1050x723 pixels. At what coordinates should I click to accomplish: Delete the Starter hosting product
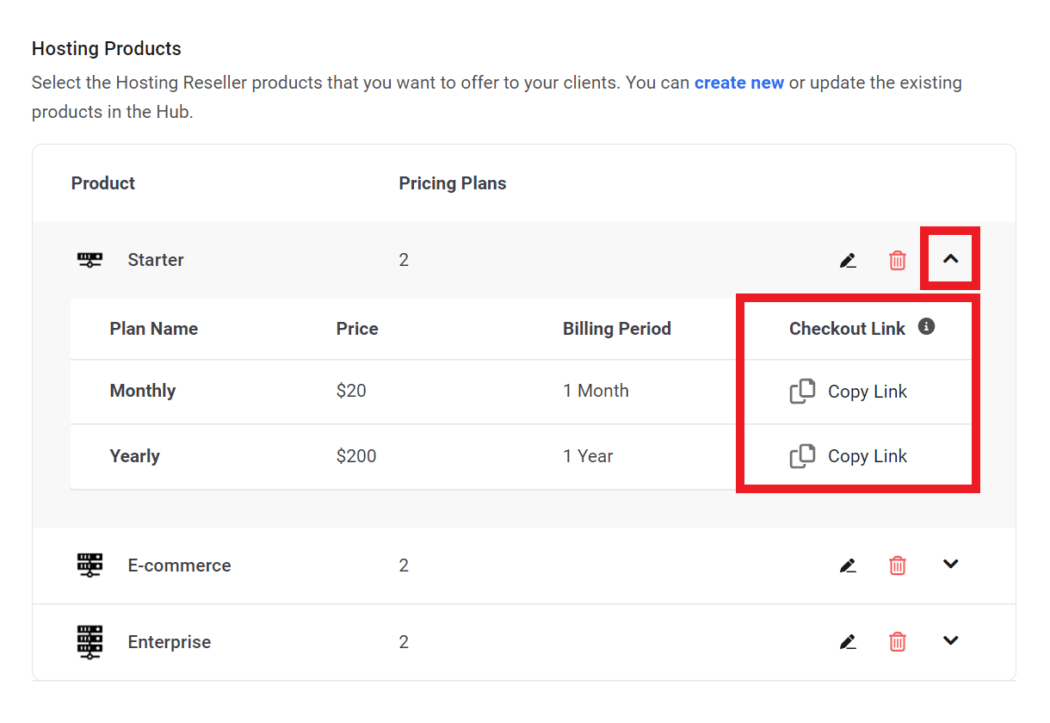coord(897,261)
